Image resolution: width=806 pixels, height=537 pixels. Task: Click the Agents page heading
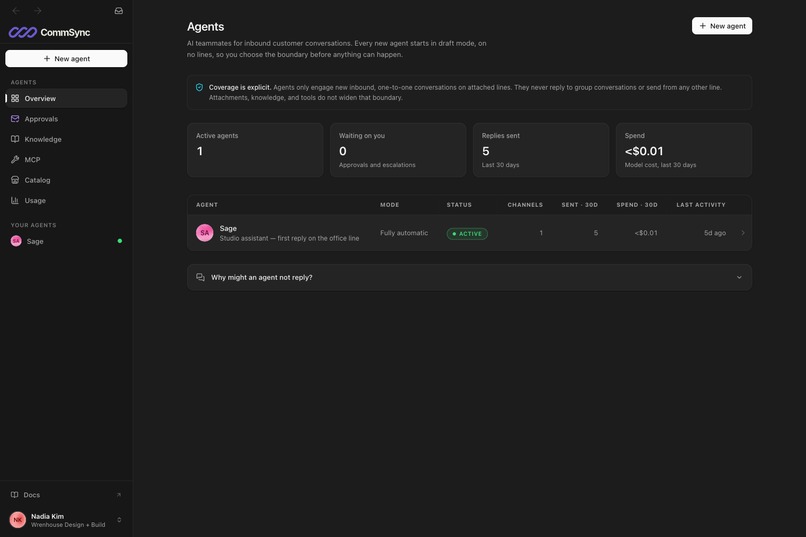pyautogui.click(x=206, y=27)
